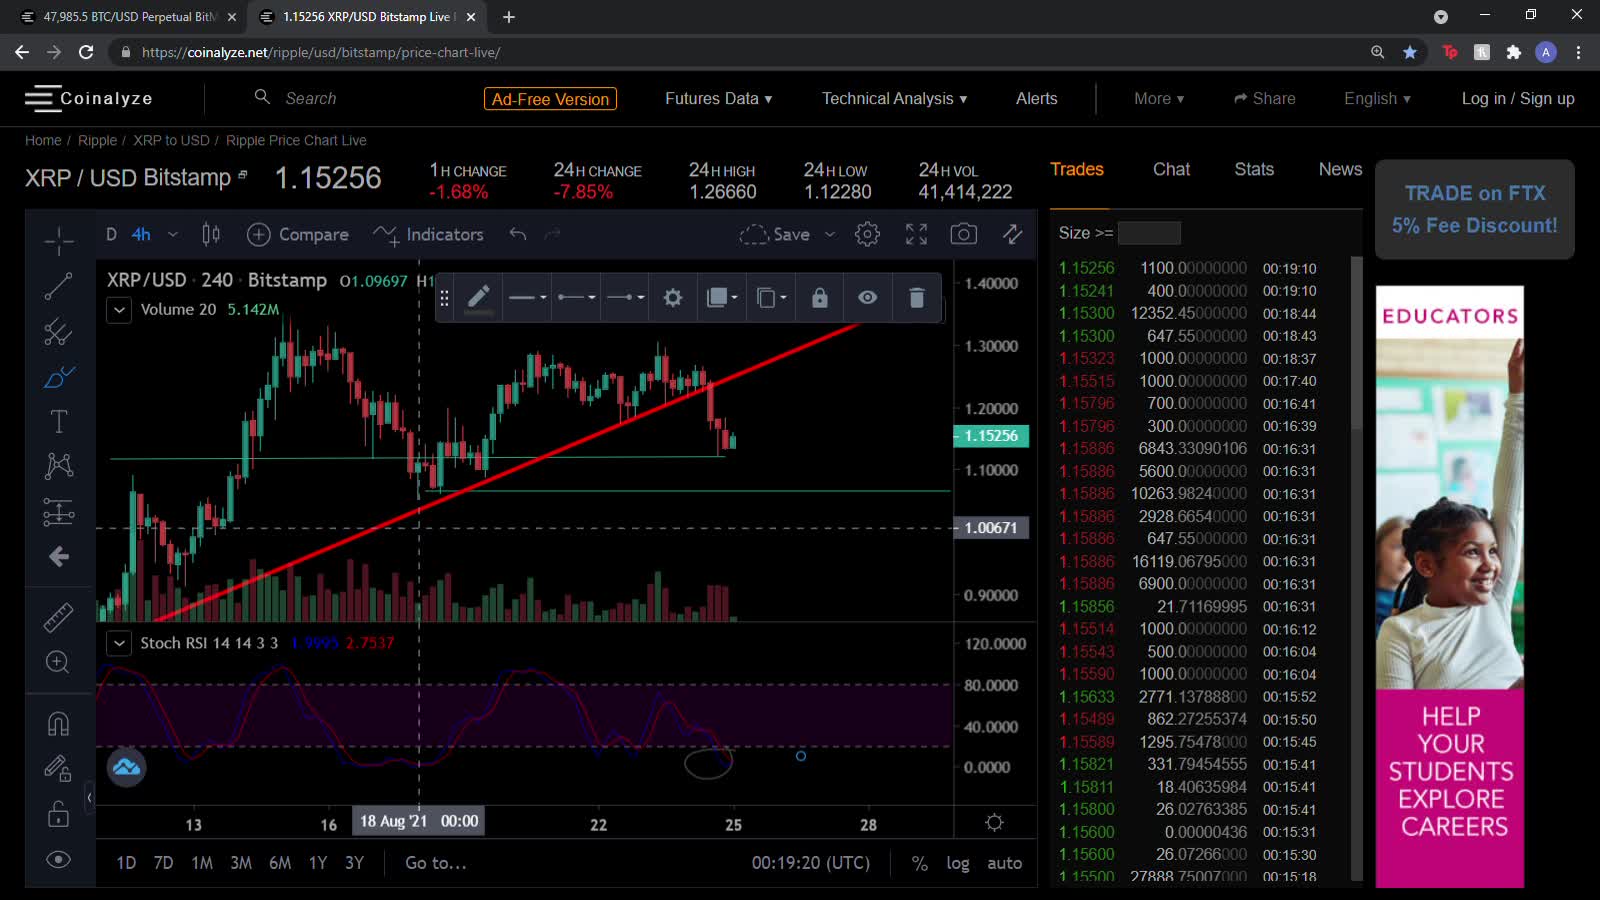
Task: Click the Compare symbols button
Action: point(298,234)
